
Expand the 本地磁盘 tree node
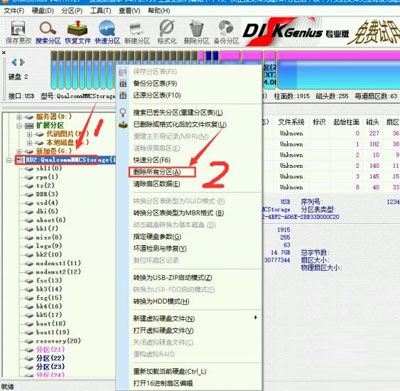[30, 143]
